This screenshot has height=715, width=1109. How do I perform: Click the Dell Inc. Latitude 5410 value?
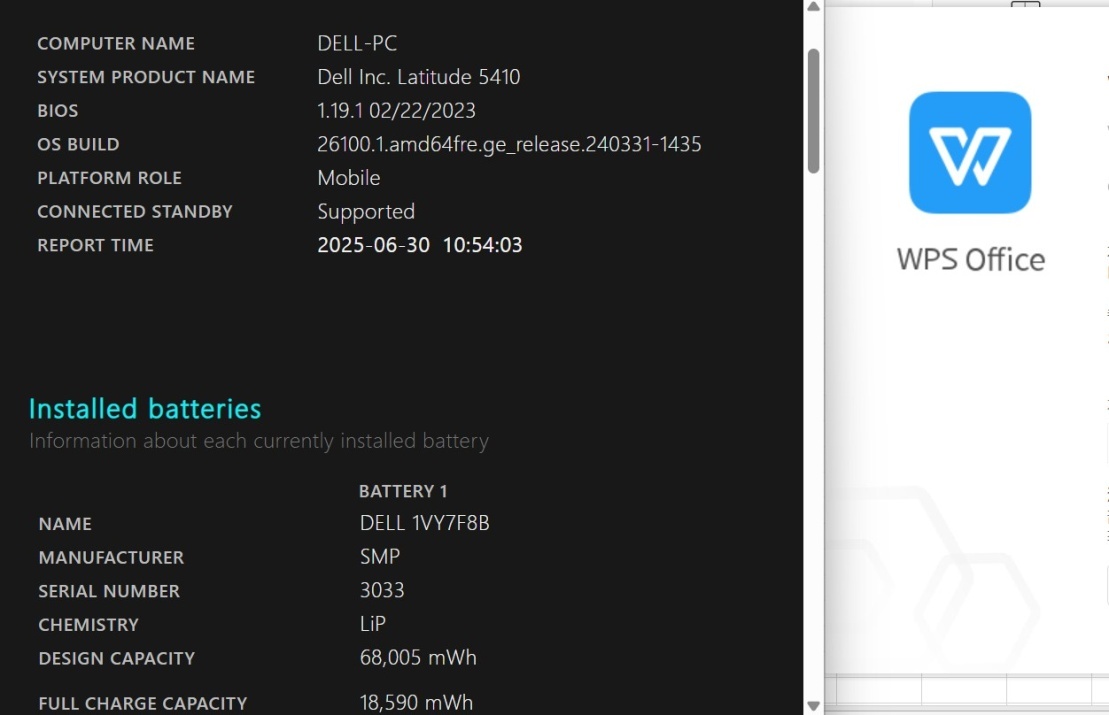pyautogui.click(x=419, y=76)
